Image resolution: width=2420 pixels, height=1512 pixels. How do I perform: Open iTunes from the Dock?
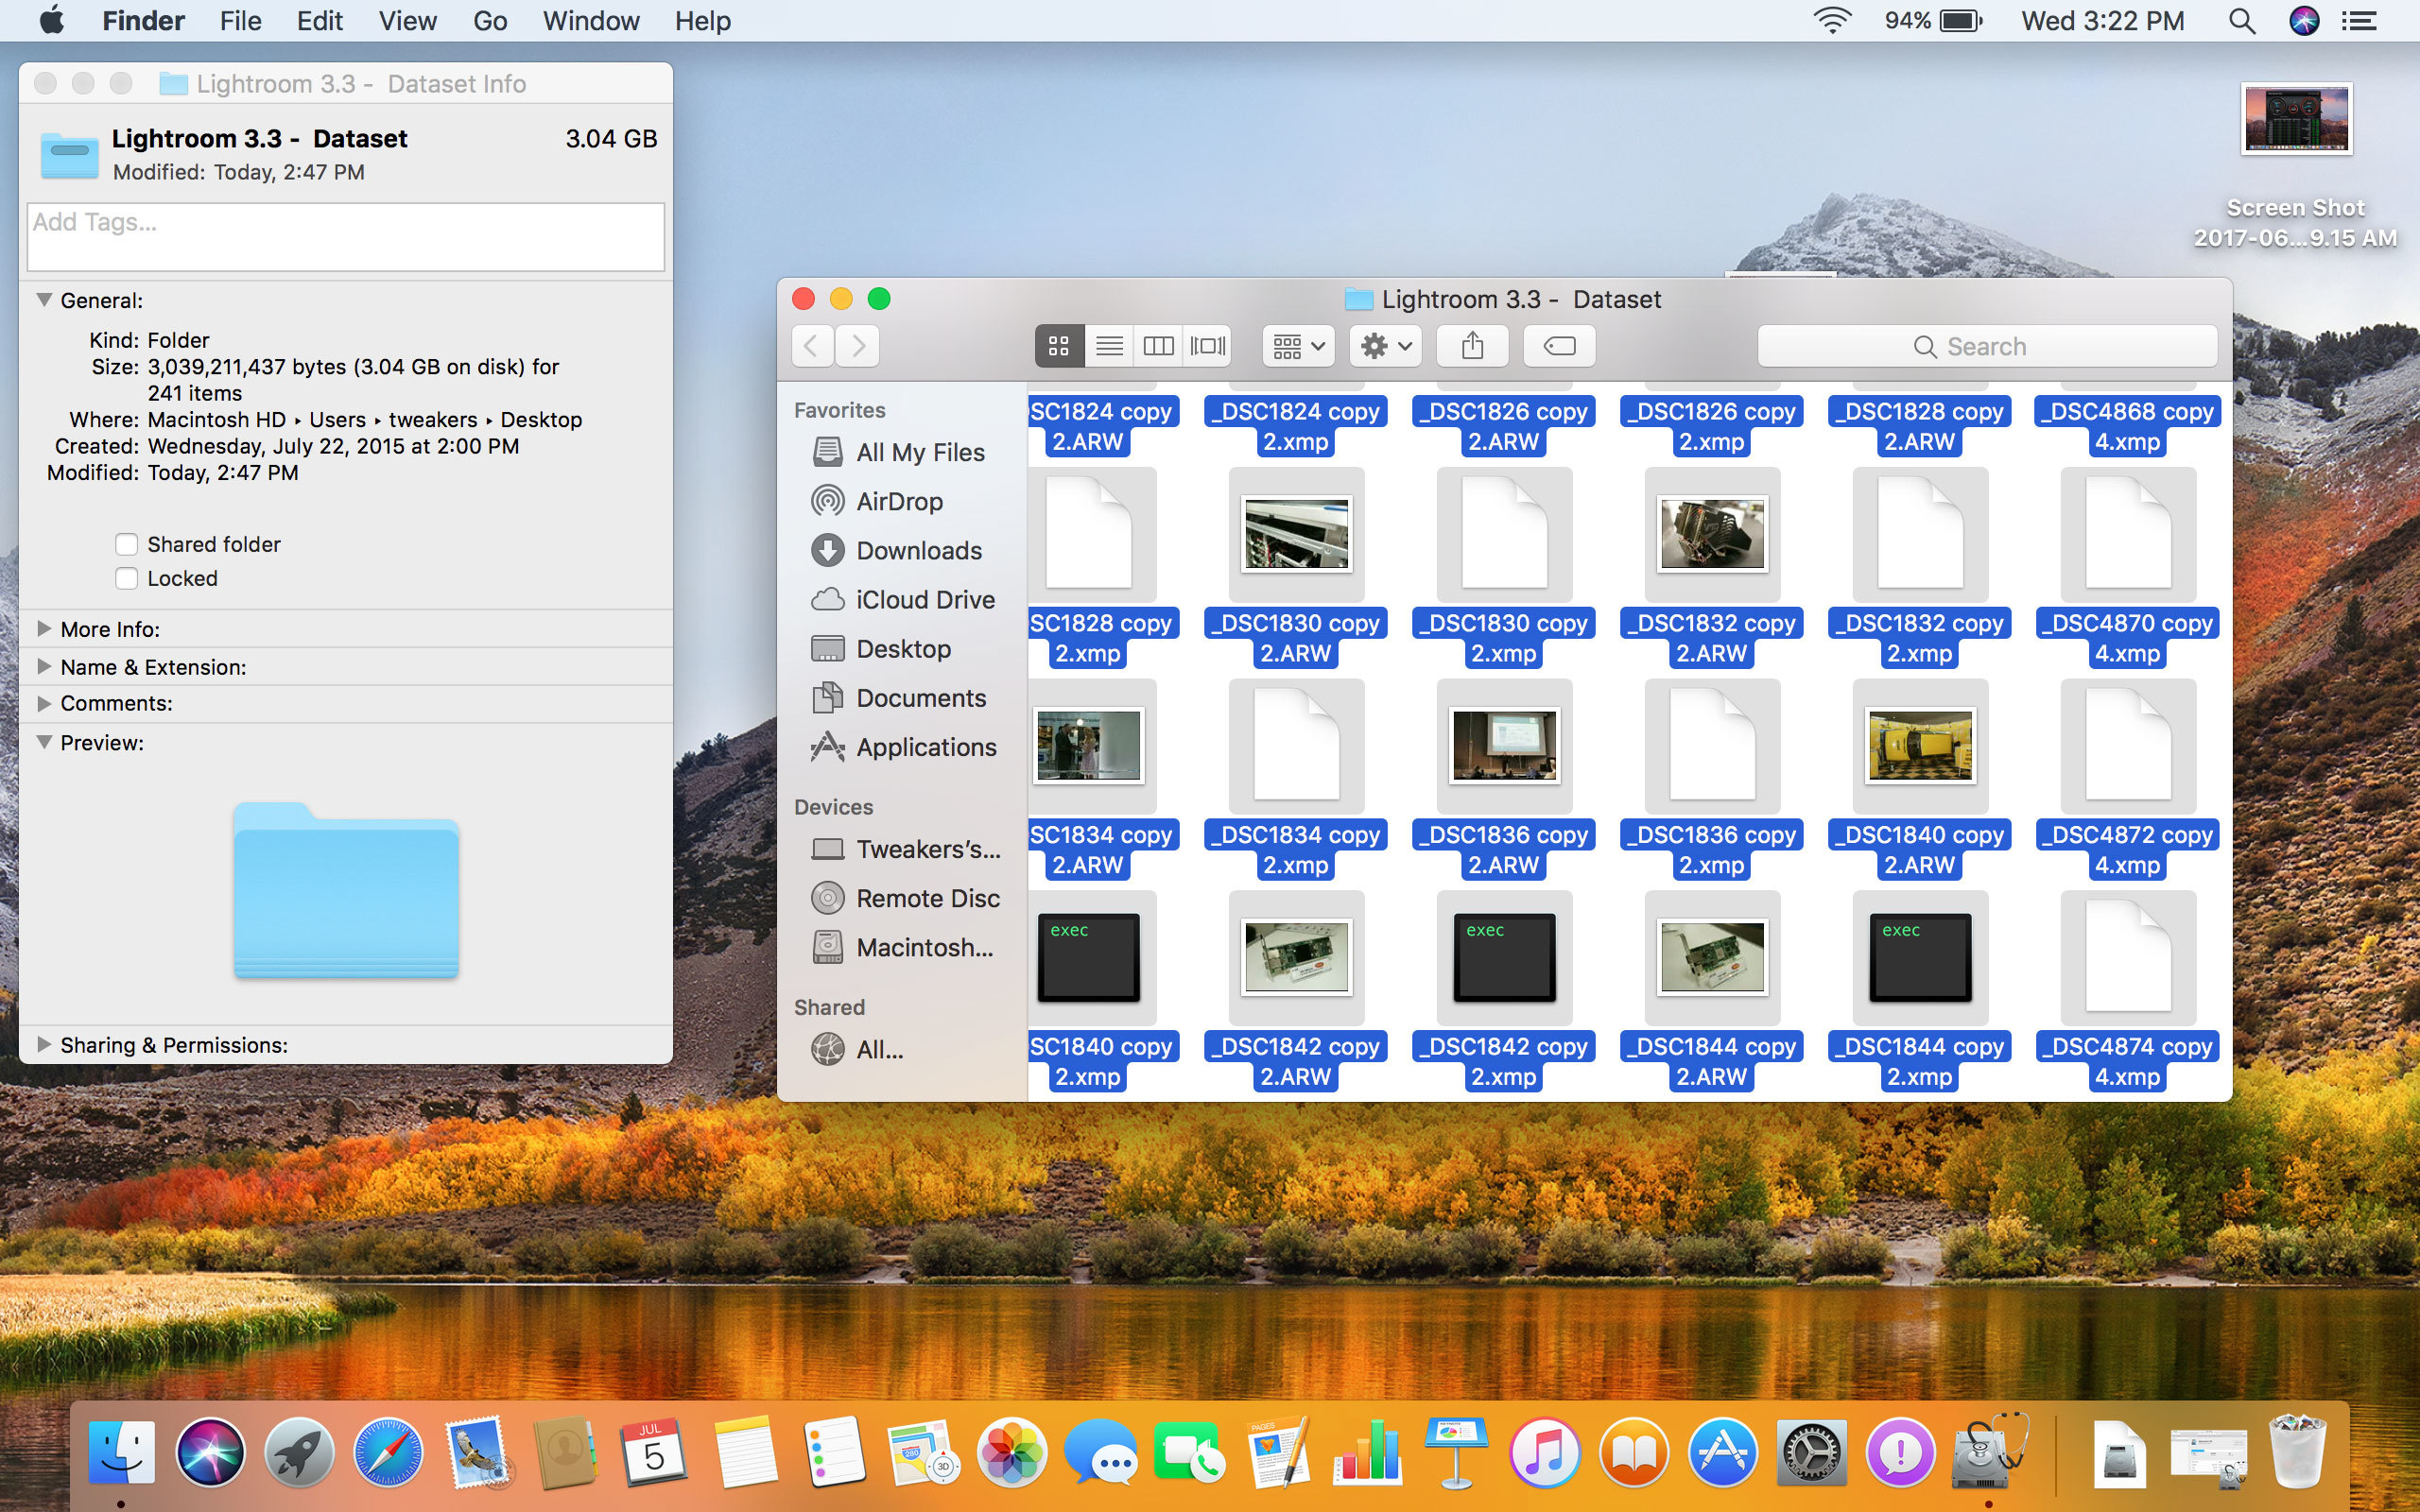click(x=1544, y=1452)
